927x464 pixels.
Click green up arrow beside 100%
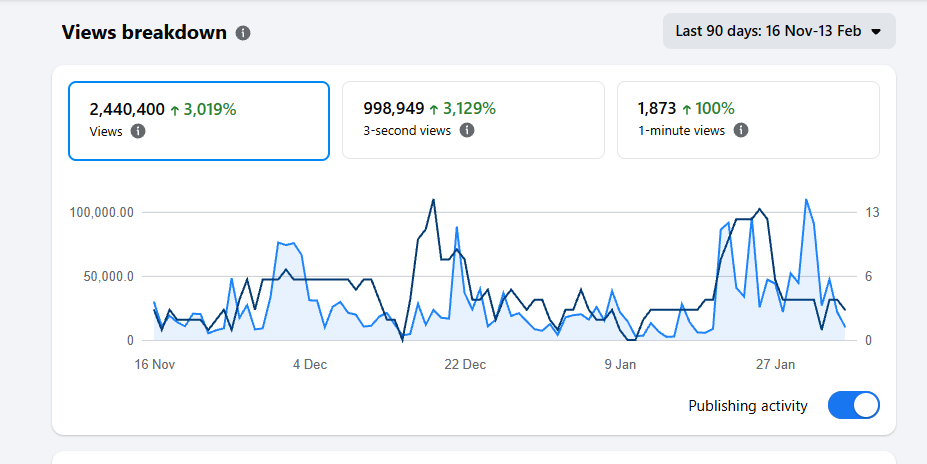coord(686,108)
